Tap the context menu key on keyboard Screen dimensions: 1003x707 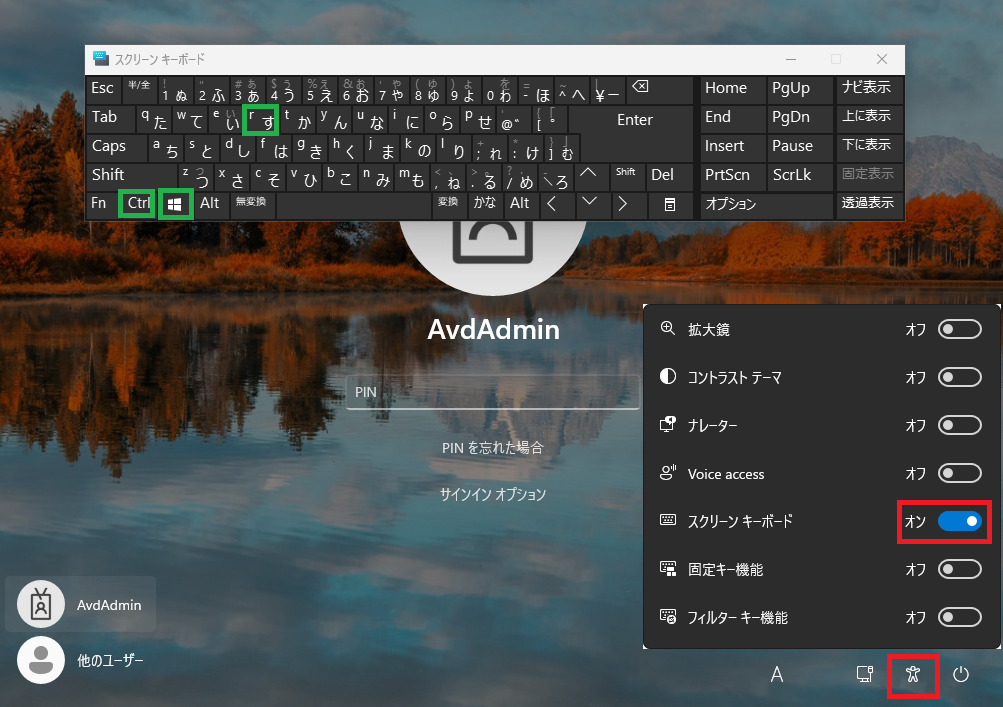coord(669,205)
